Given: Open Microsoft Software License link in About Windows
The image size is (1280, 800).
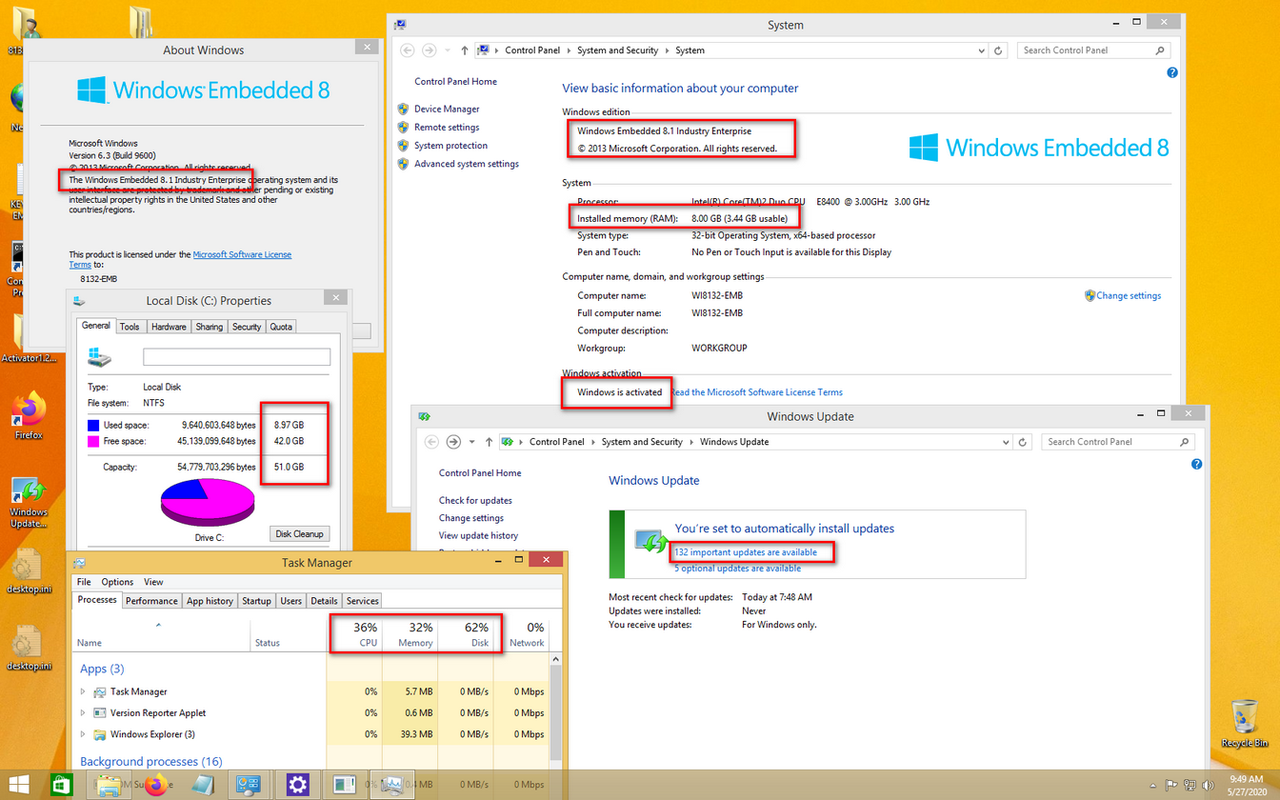Looking at the screenshot, I should (x=242, y=255).
